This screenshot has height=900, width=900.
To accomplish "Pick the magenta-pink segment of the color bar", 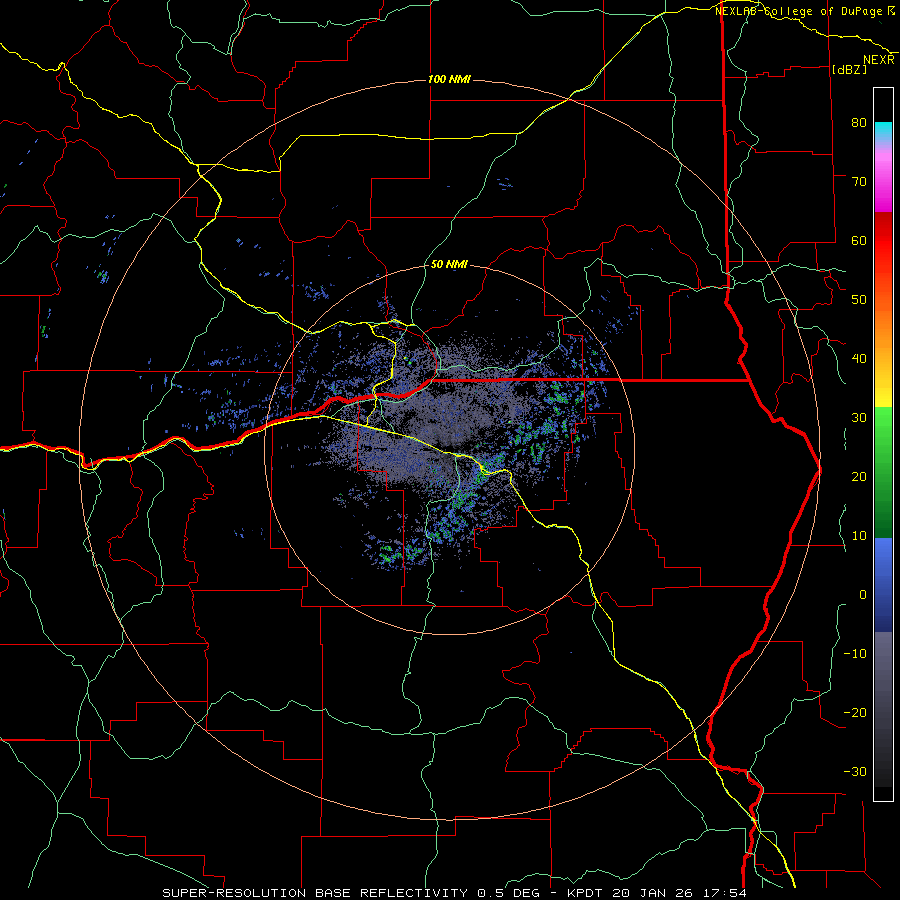I will pyautogui.click(x=883, y=179).
